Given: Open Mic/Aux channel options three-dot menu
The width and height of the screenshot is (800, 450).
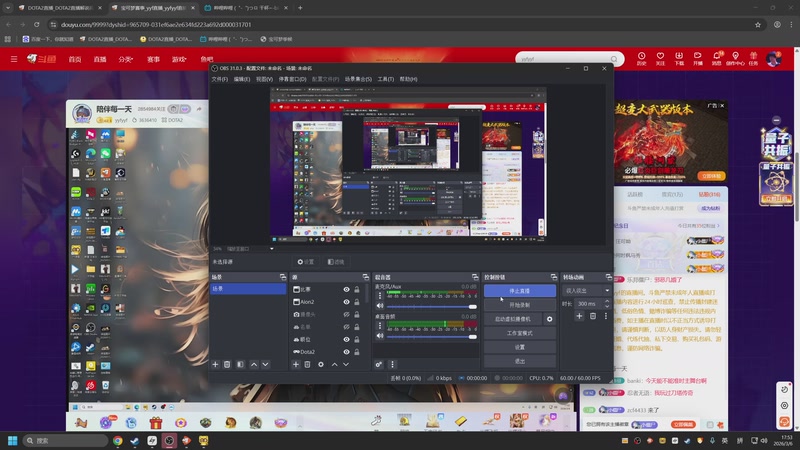Looking at the screenshot, I should (380, 295).
